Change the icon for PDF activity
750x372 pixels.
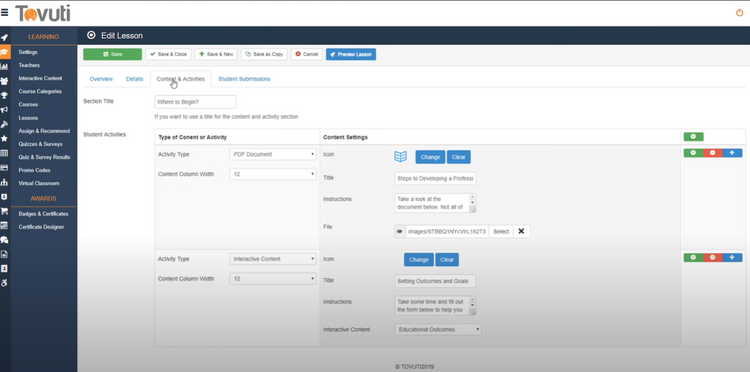(430, 157)
